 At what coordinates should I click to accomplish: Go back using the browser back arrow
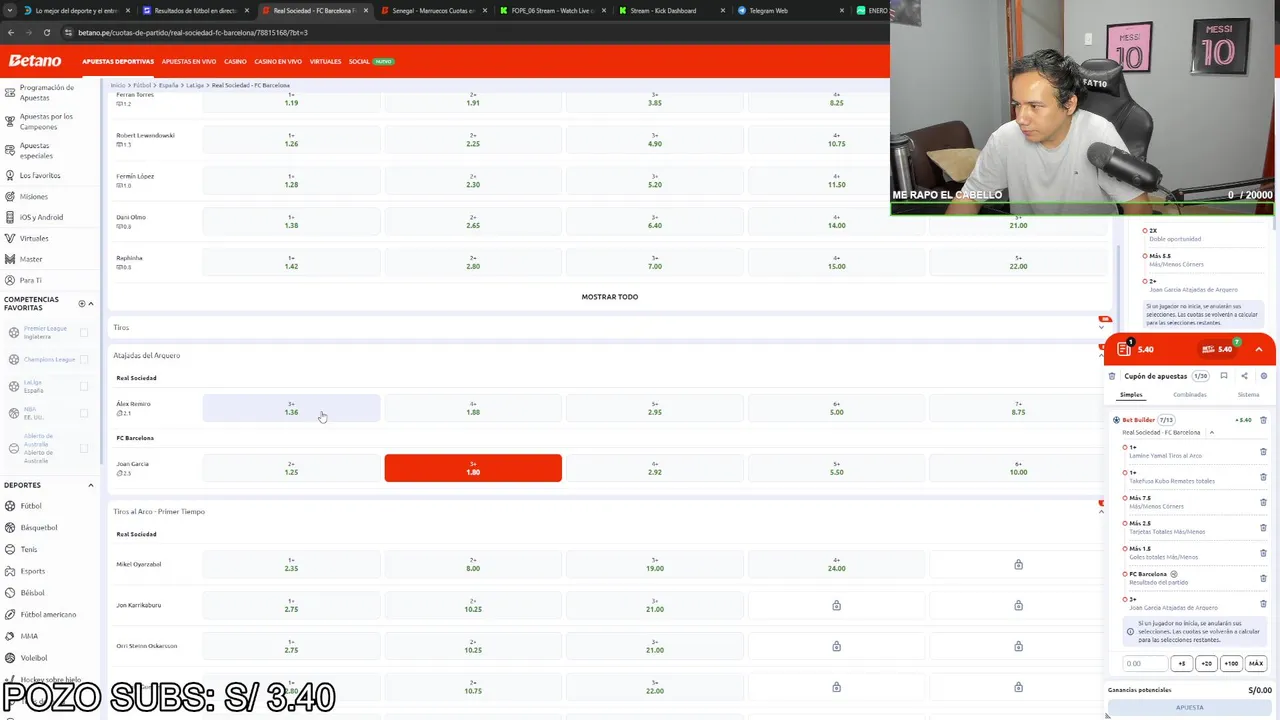click(x=11, y=32)
